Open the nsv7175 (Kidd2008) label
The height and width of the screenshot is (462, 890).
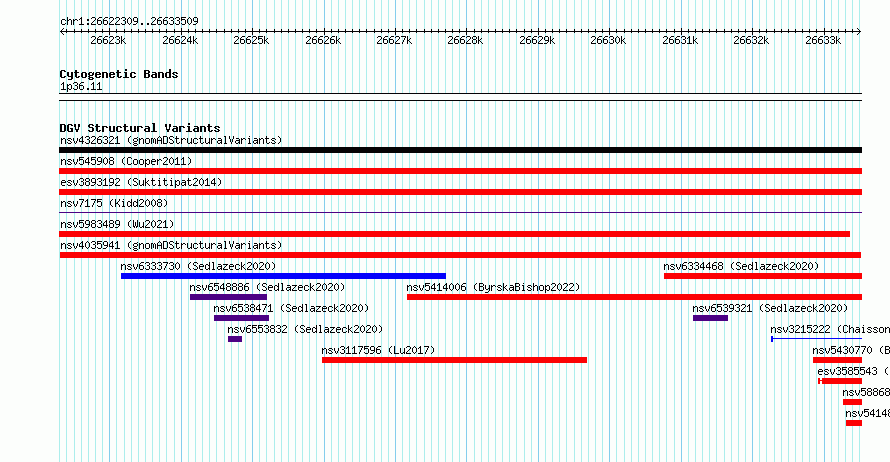[x=114, y=203]
